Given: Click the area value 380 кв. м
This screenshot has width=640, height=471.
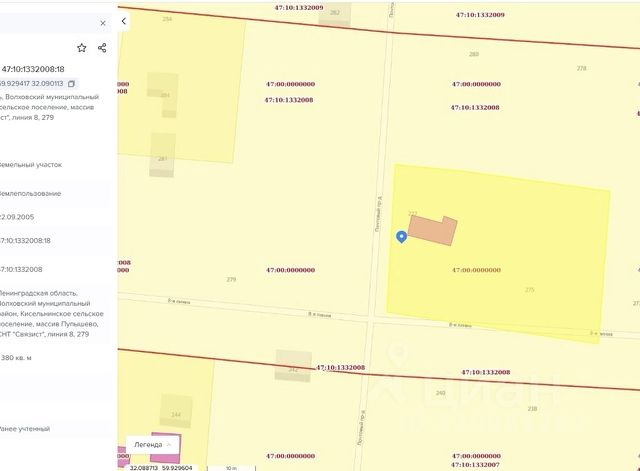Looking at the screenshot, I should 16,358.
